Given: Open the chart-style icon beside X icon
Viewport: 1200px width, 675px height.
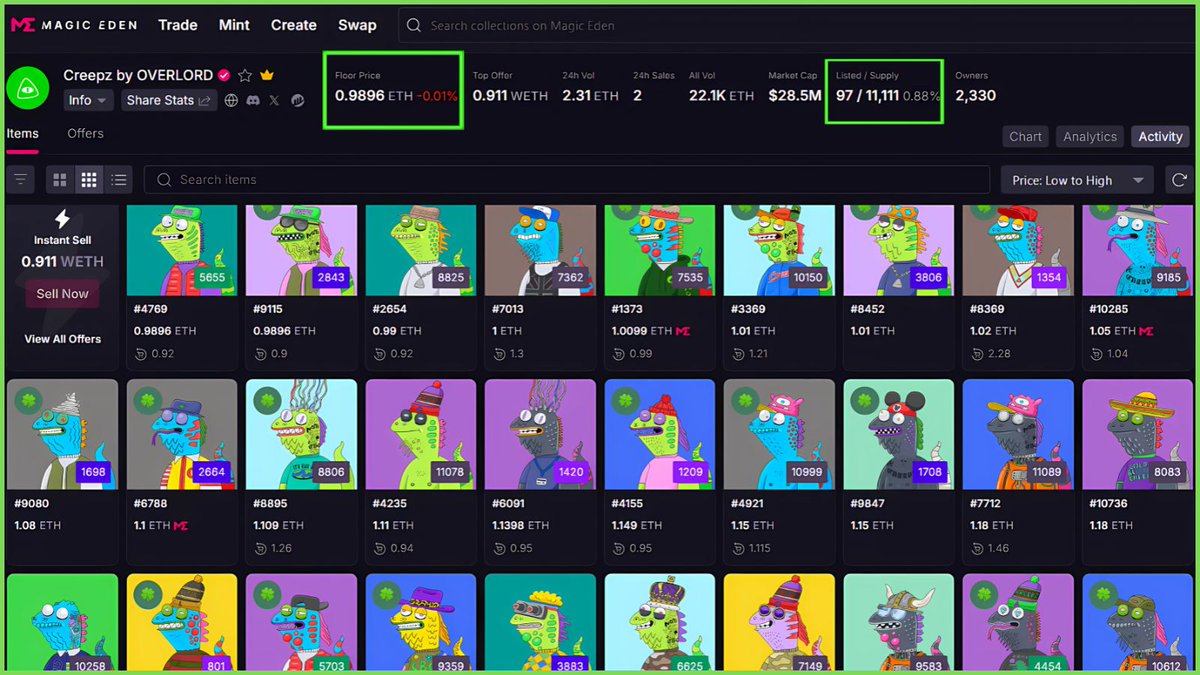Looking at the screenshot, I should tap(297, 100).
